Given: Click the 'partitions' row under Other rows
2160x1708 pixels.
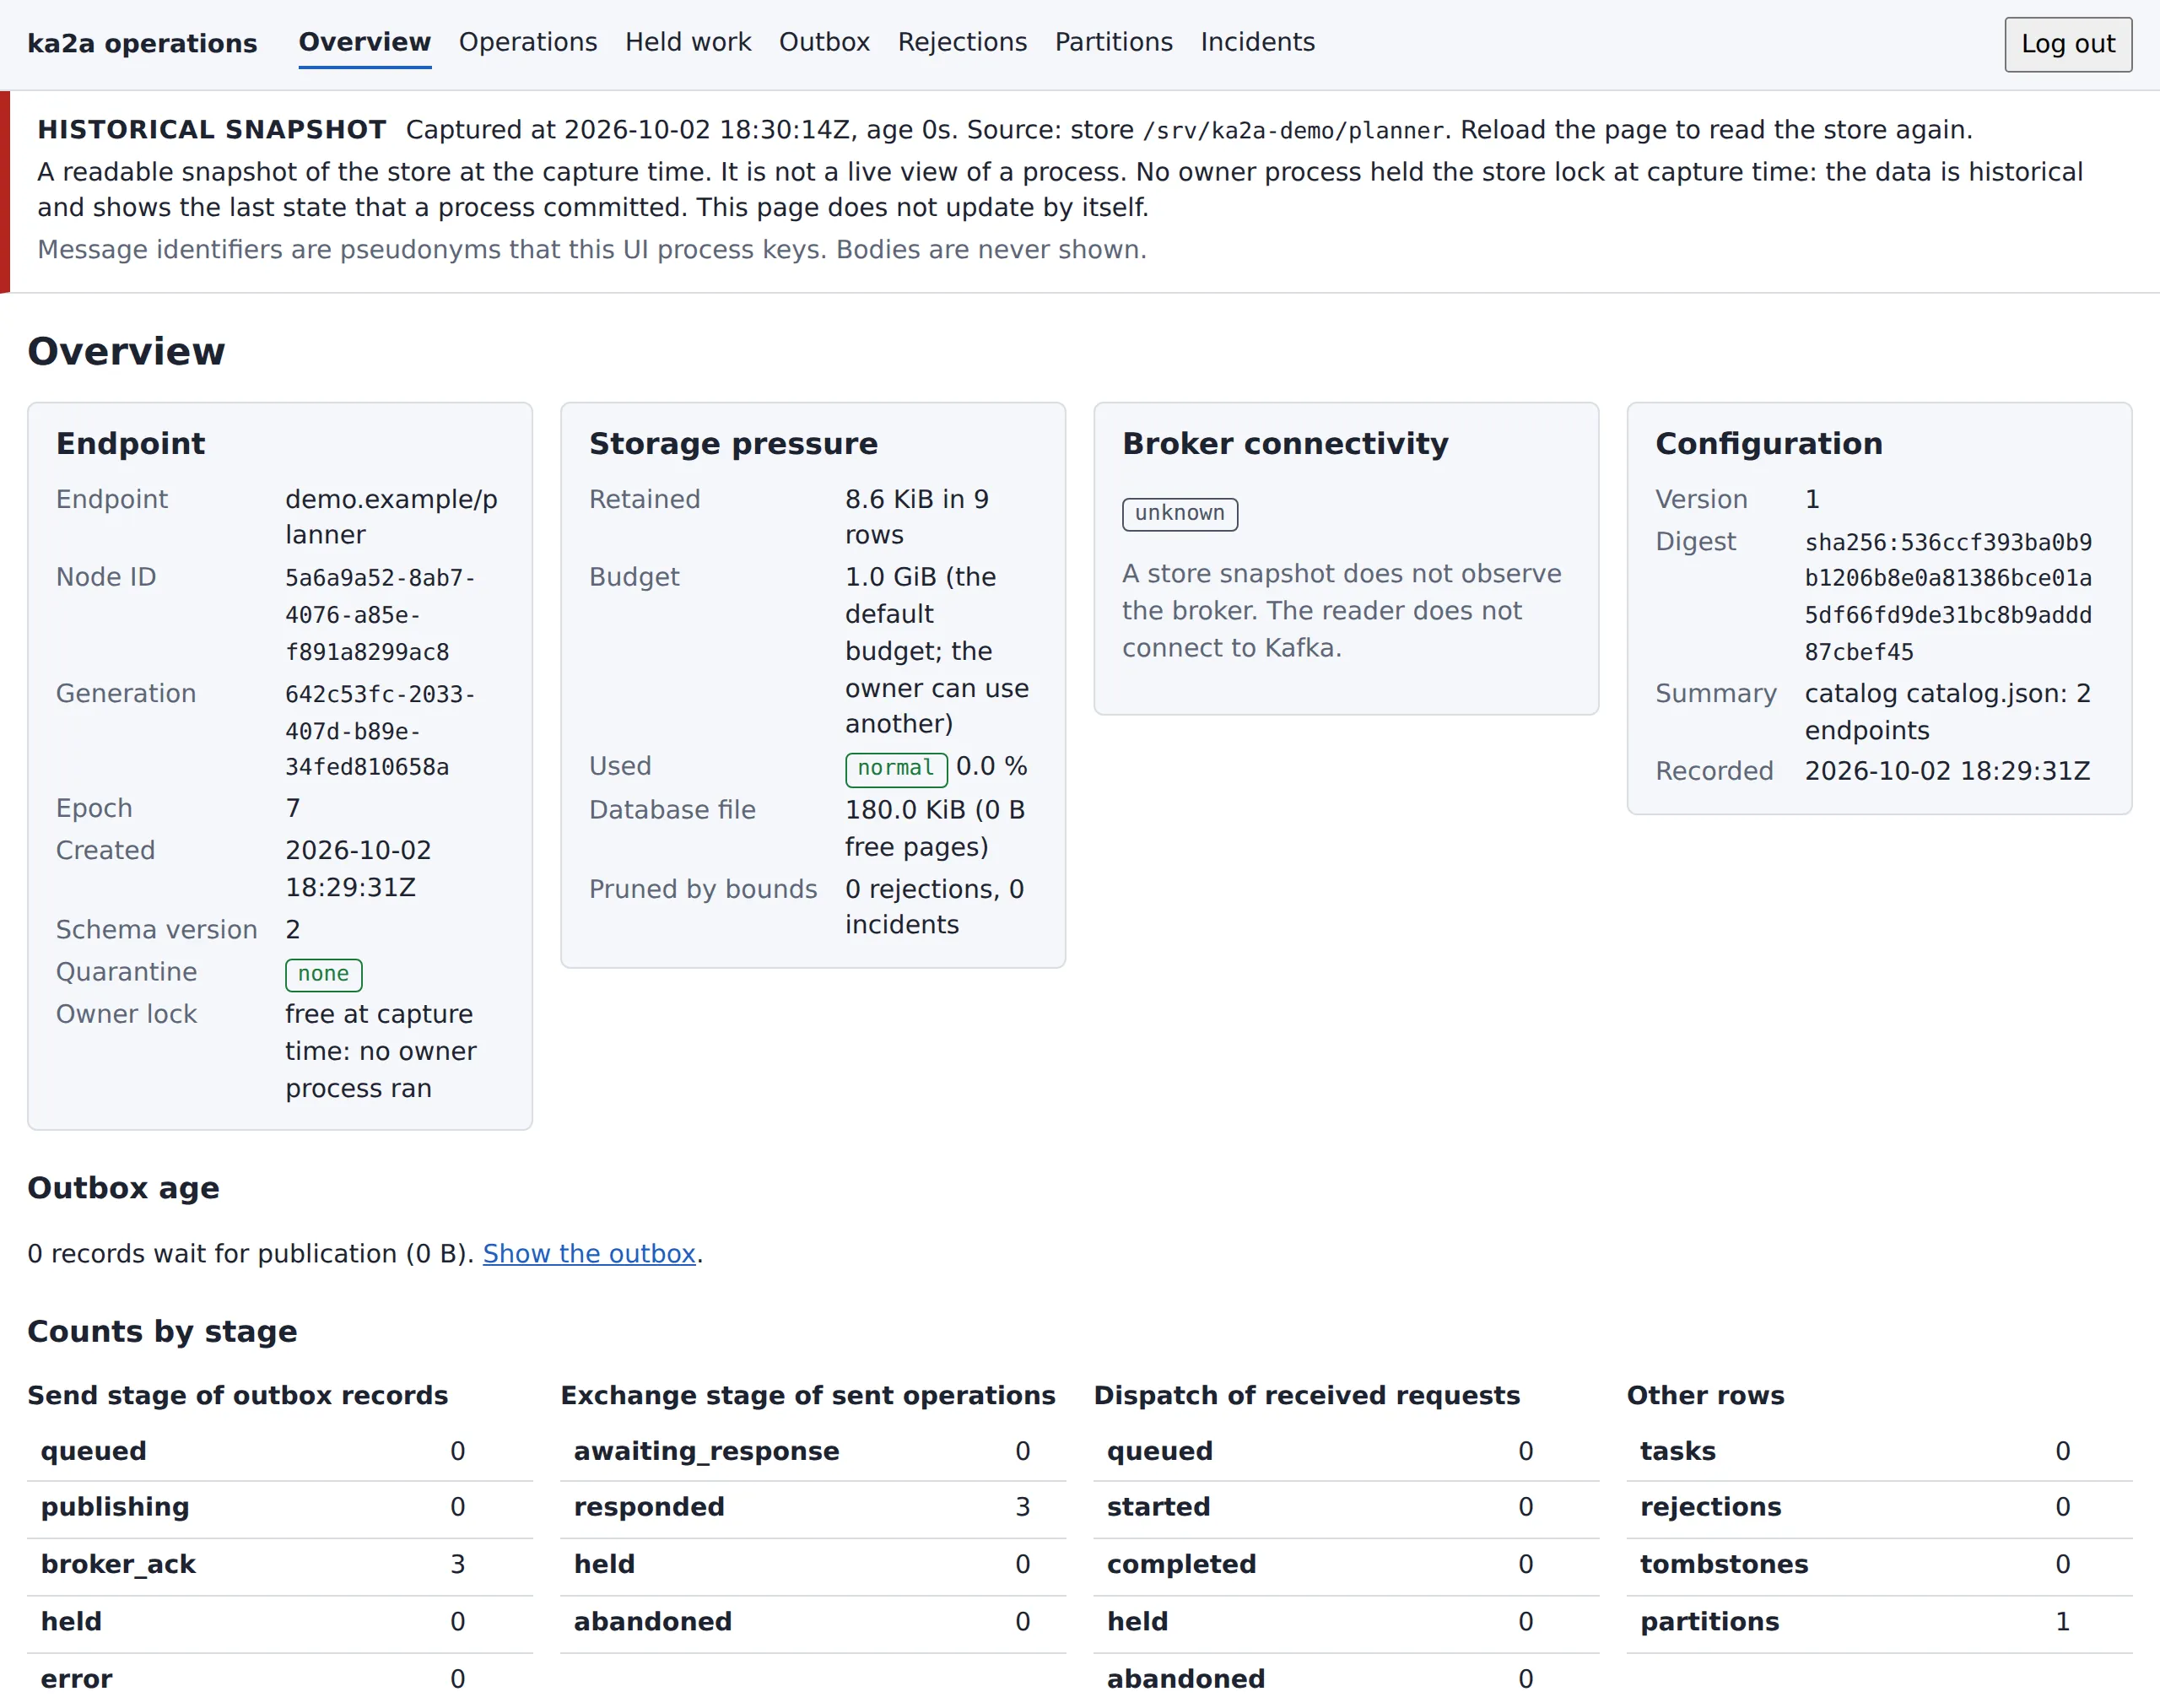Looking at the screenshot, I should pyautogui.click(x=1880, y=1622).
